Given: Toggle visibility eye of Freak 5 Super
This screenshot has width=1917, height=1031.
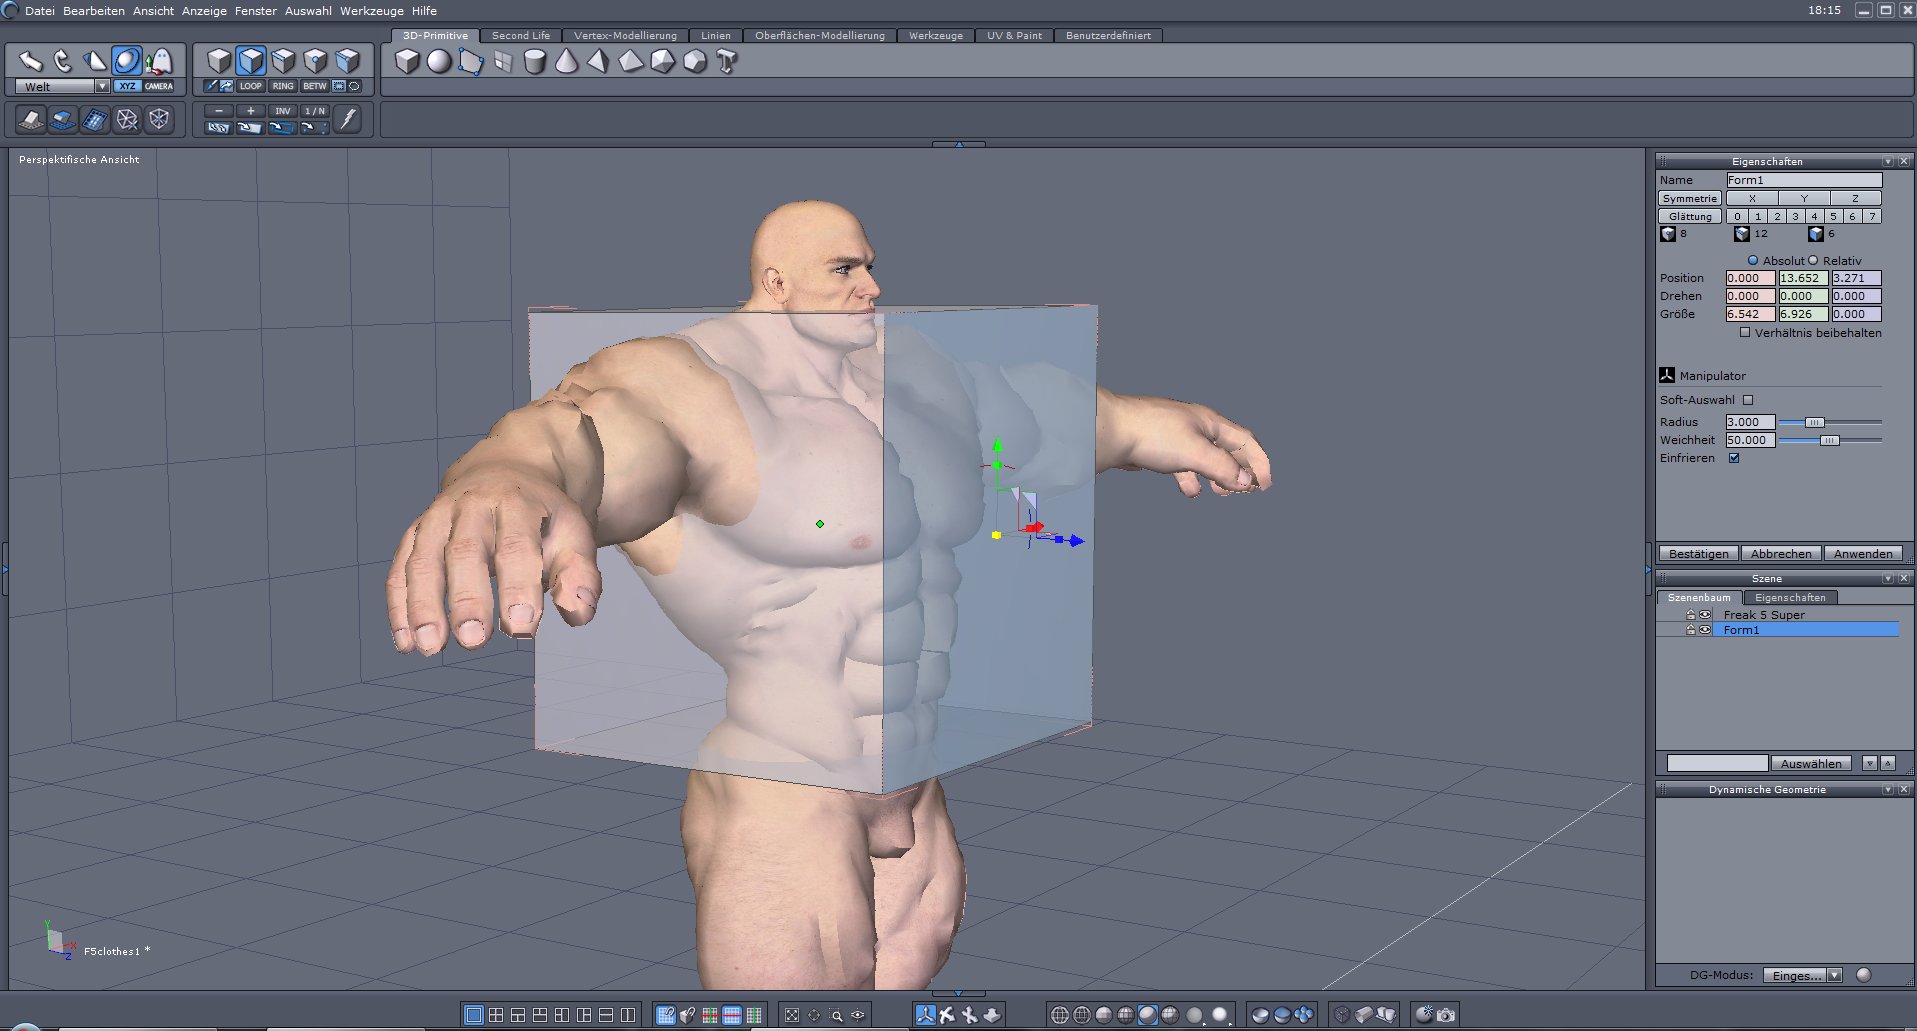Looking at the screenshot, I should (x=1705, y=615).
